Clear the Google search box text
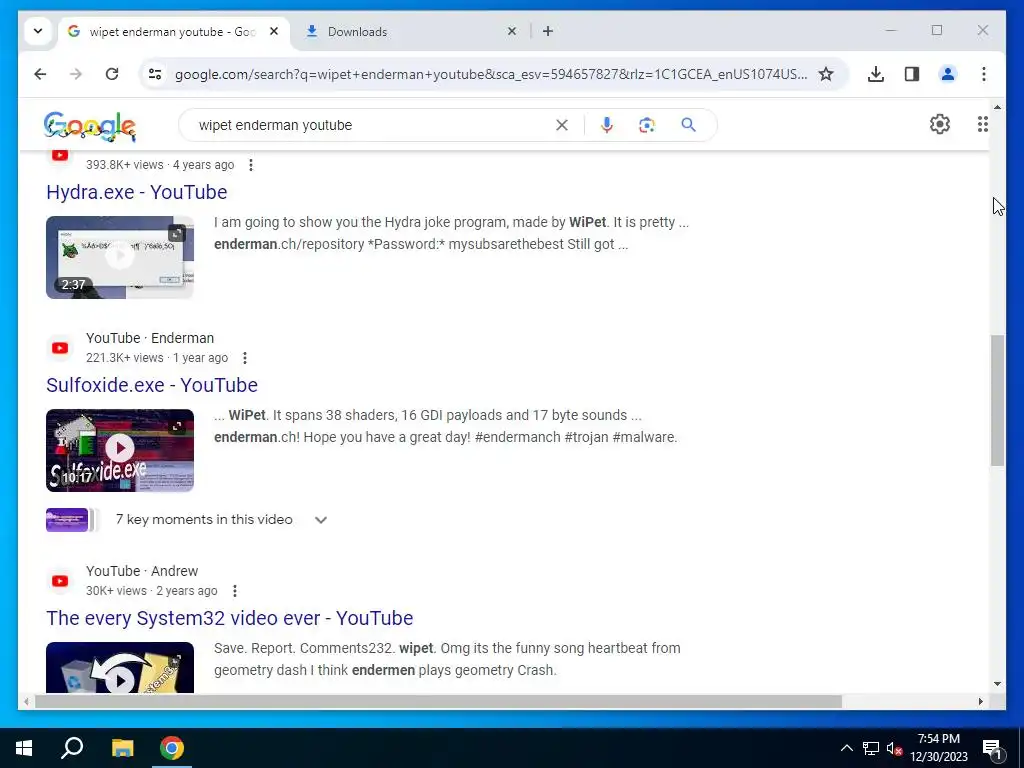1024x768 pixels. (562, 125)
